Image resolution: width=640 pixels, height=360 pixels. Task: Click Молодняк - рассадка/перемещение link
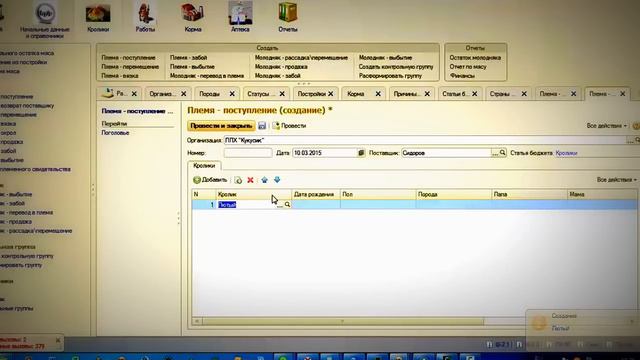(x=301, y=58)
